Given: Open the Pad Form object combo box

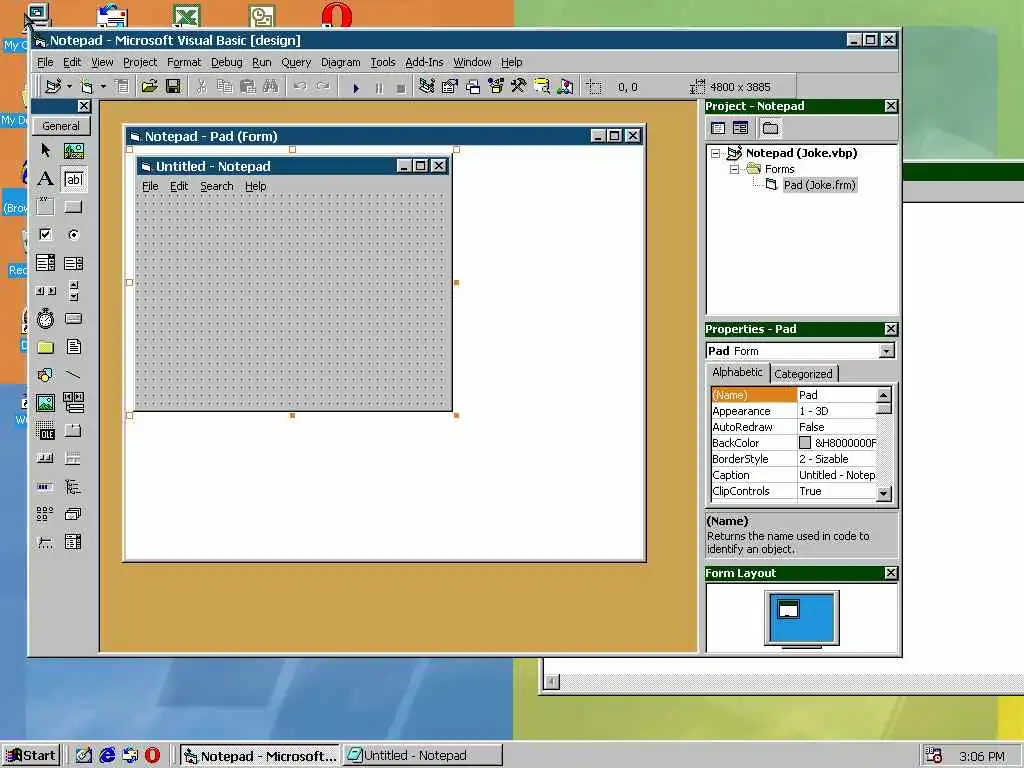Looking at the screenshot, I should coord(886,351).
